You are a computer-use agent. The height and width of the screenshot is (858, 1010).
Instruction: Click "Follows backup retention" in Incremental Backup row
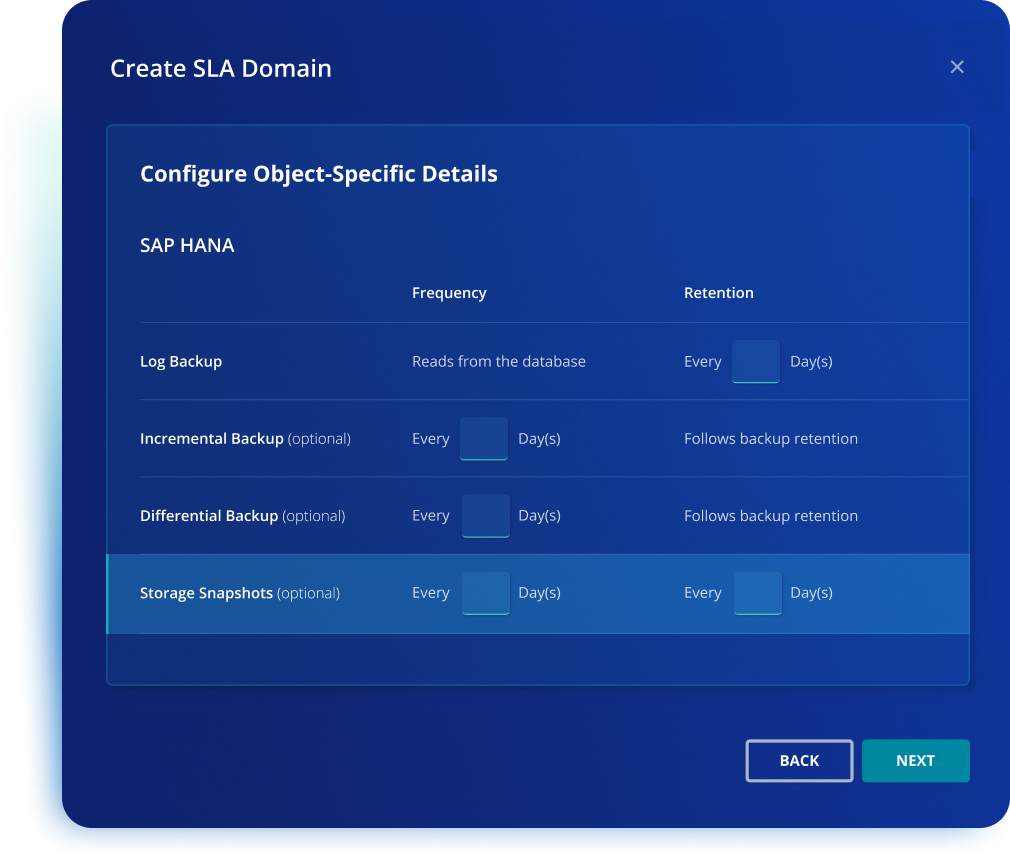click(770, 439)
